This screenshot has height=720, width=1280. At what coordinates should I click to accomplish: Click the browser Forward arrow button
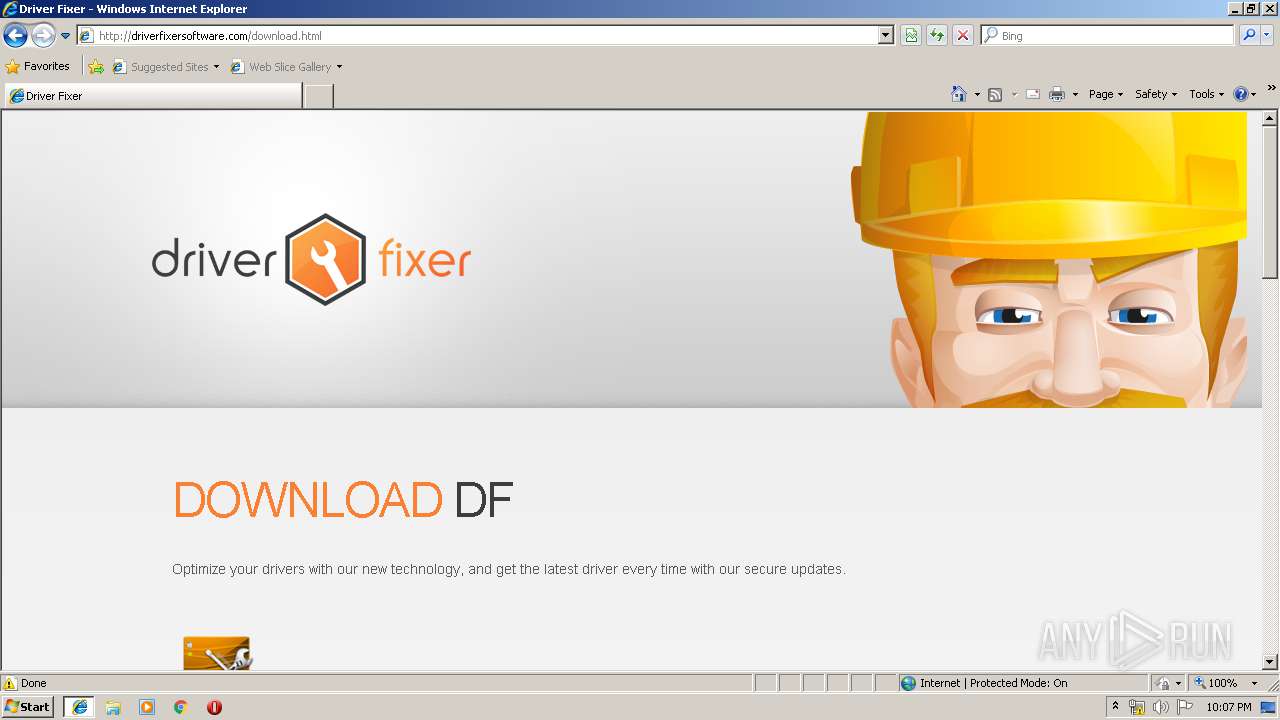point(43,36)
